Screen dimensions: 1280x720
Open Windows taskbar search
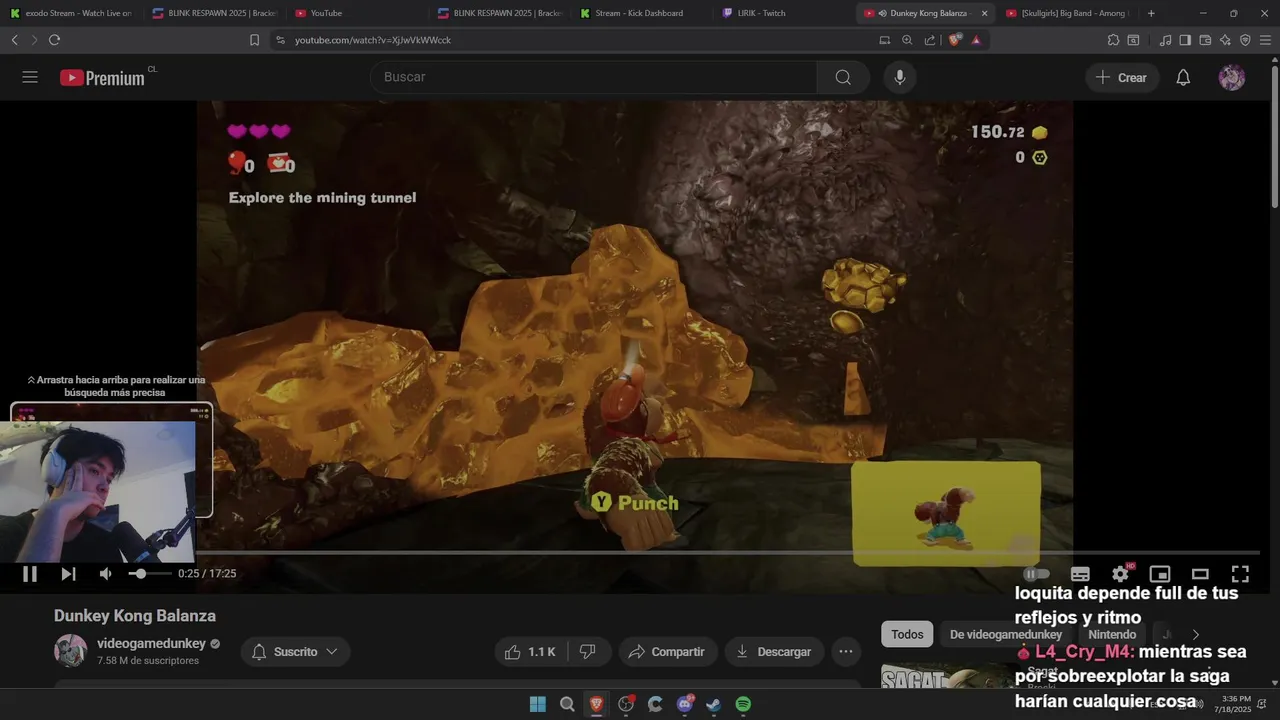tap(567, 704)
